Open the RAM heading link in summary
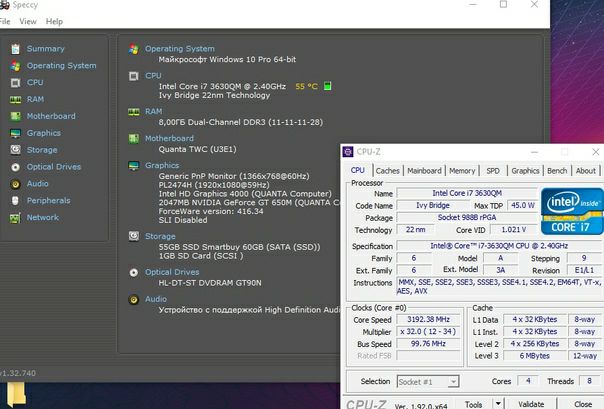Image resolution: width=604 pixels, height=409 pixels. tap(153, 112)
